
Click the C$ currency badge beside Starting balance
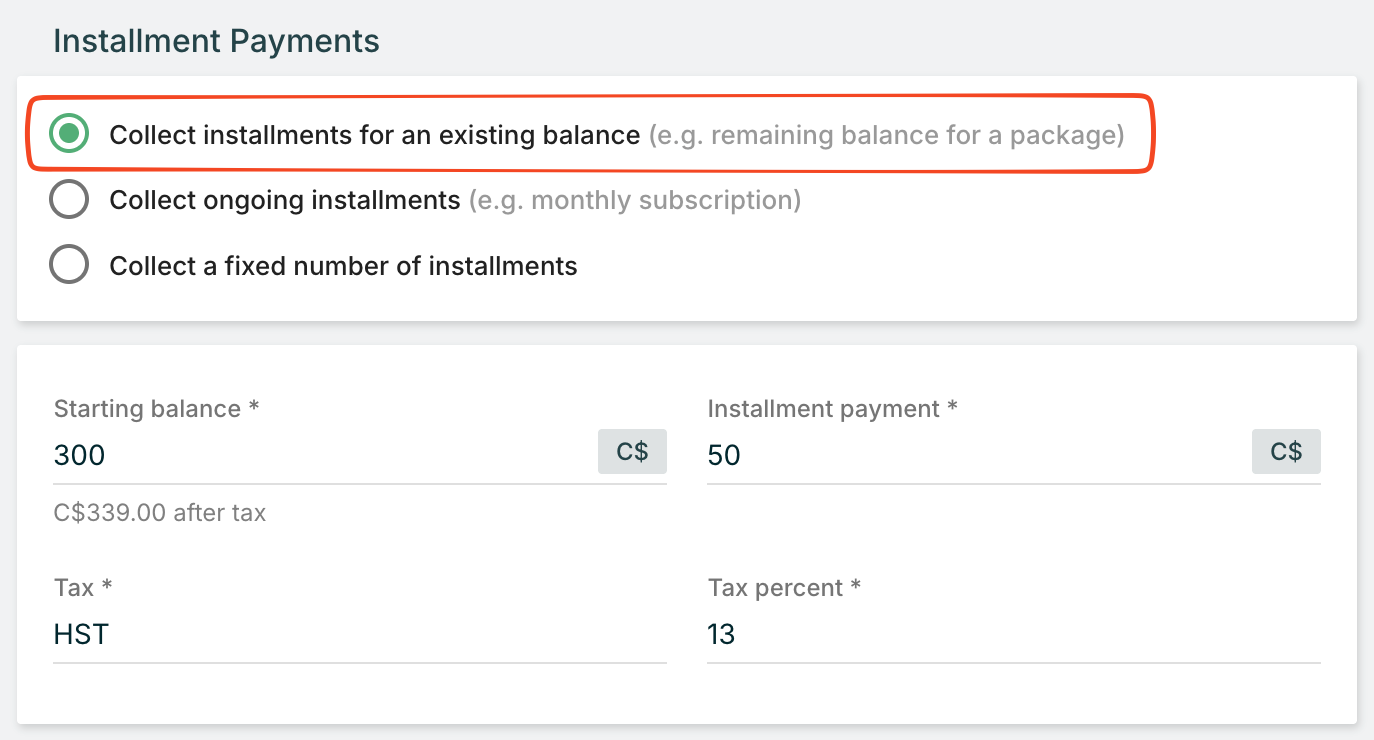pyautogui.click(x=632, y=452)
